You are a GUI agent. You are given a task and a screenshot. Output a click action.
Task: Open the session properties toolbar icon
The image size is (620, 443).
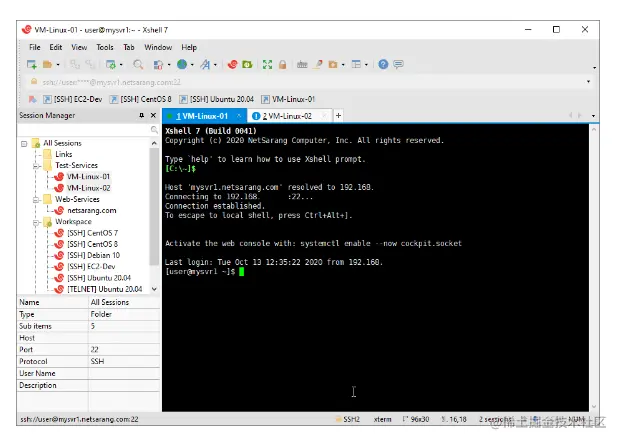tap(111, 64)
